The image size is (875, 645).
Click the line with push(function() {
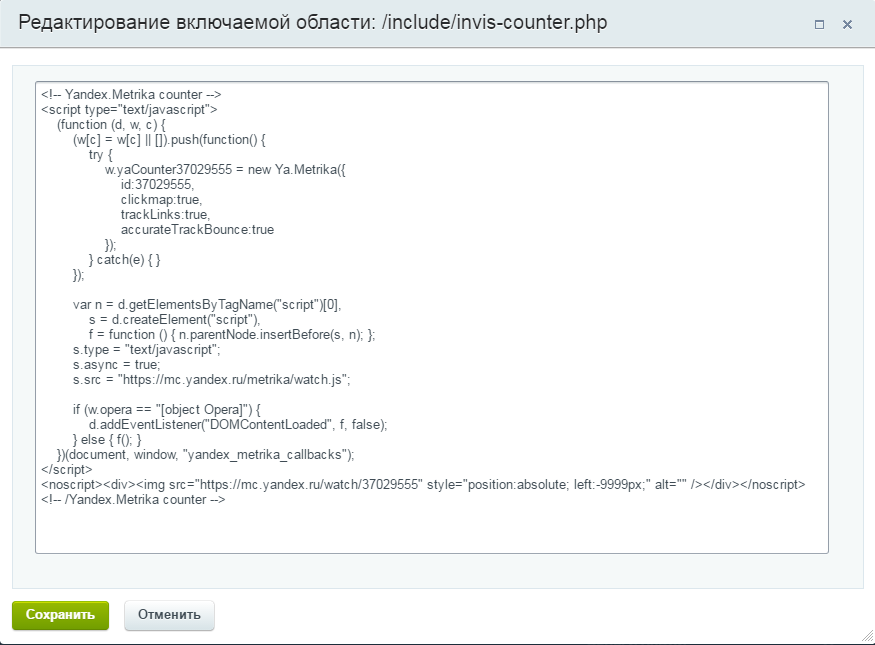[169, 139]
